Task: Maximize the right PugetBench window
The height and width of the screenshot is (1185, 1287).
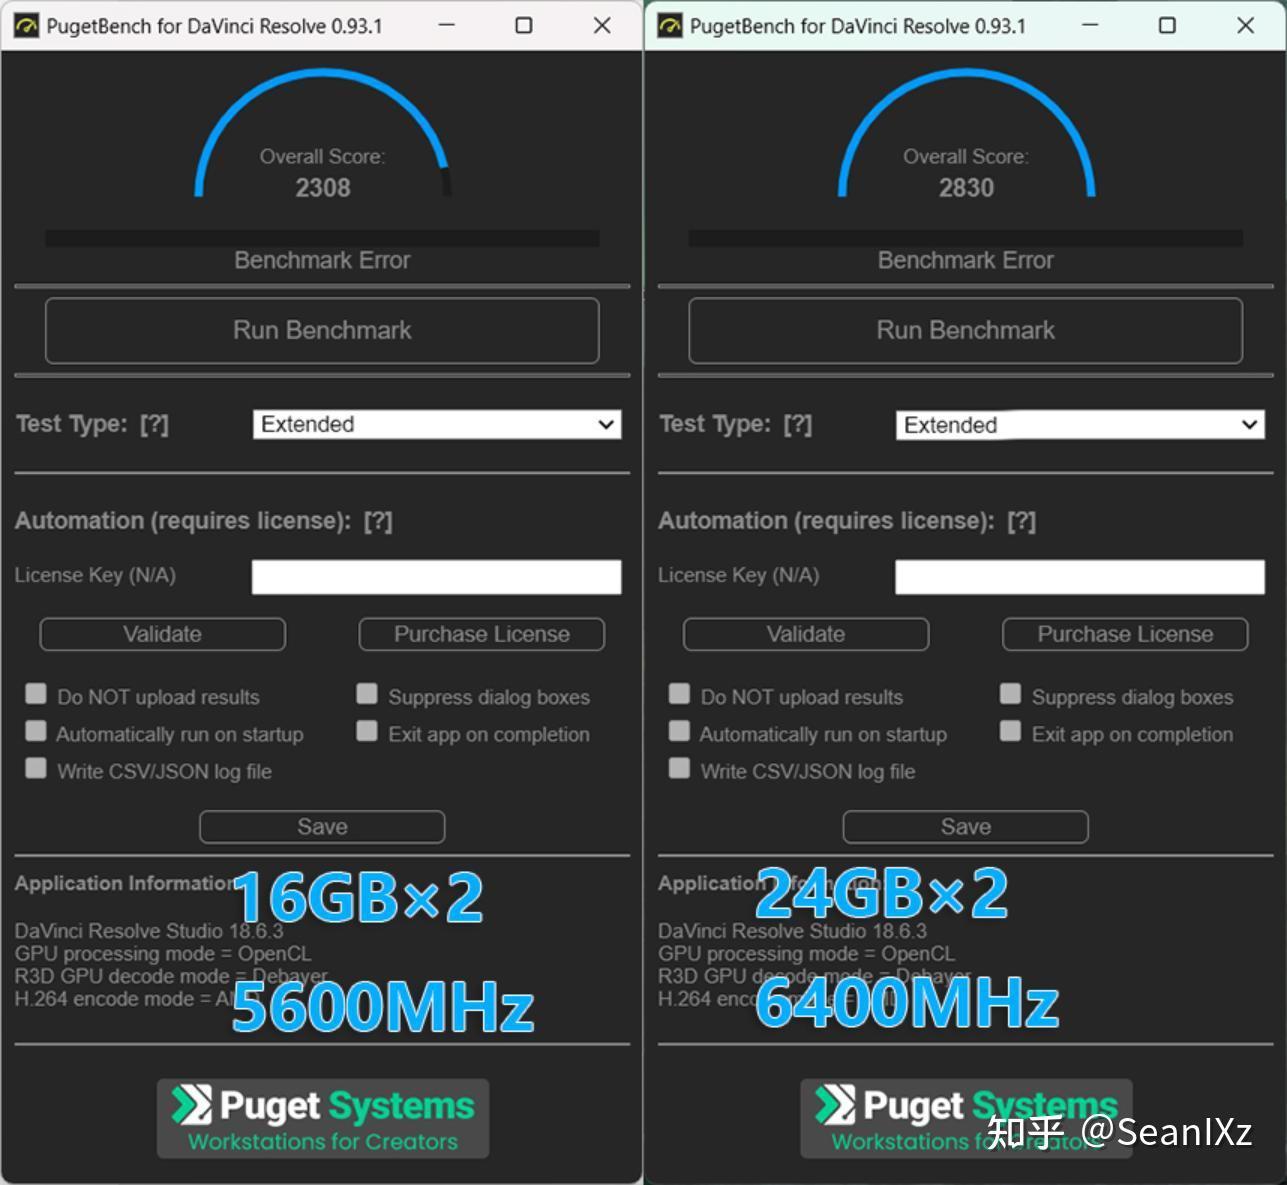Action: point(1167,25)
